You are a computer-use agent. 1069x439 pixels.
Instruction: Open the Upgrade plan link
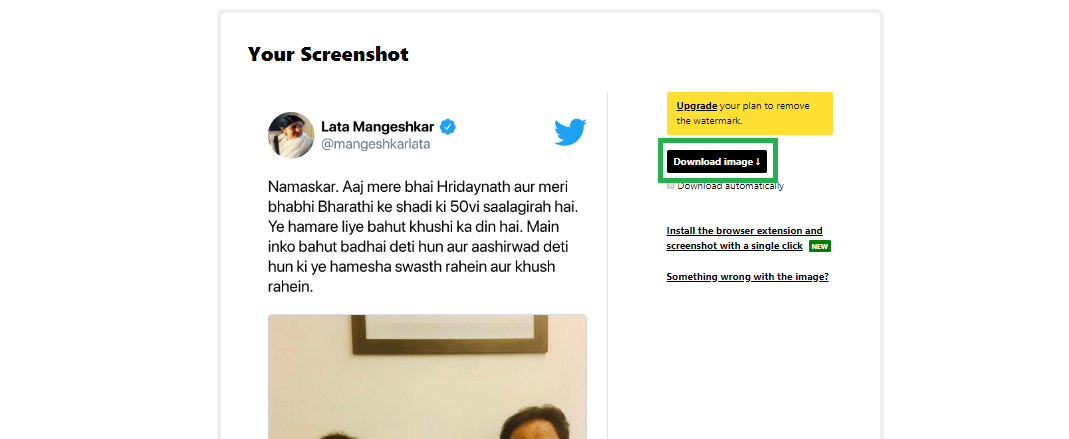pos(696,106)
